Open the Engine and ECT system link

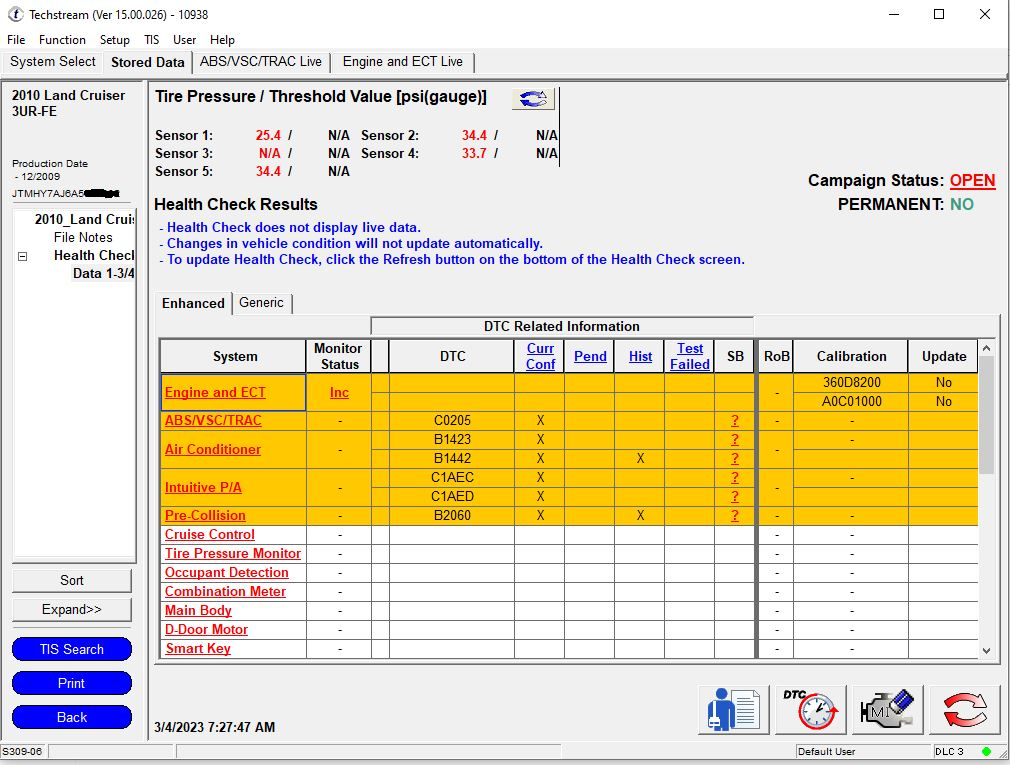coord(215,393)
